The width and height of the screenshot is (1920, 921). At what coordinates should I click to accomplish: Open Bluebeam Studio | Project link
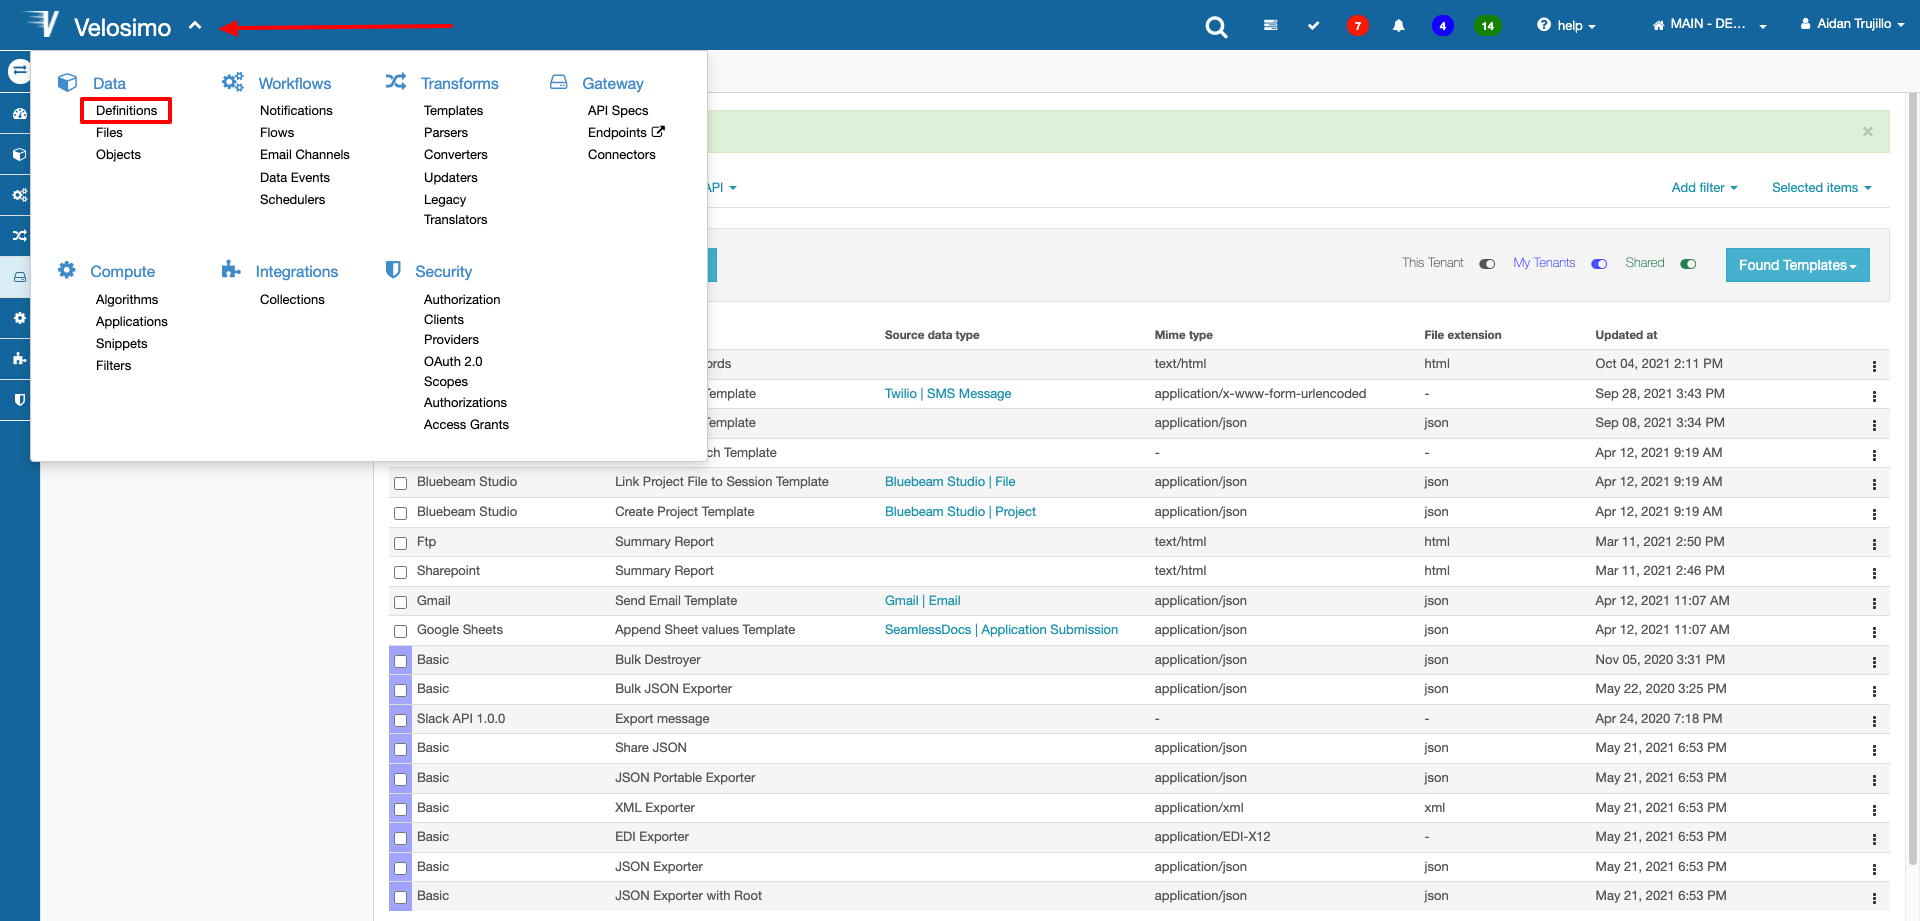[960, 511]
